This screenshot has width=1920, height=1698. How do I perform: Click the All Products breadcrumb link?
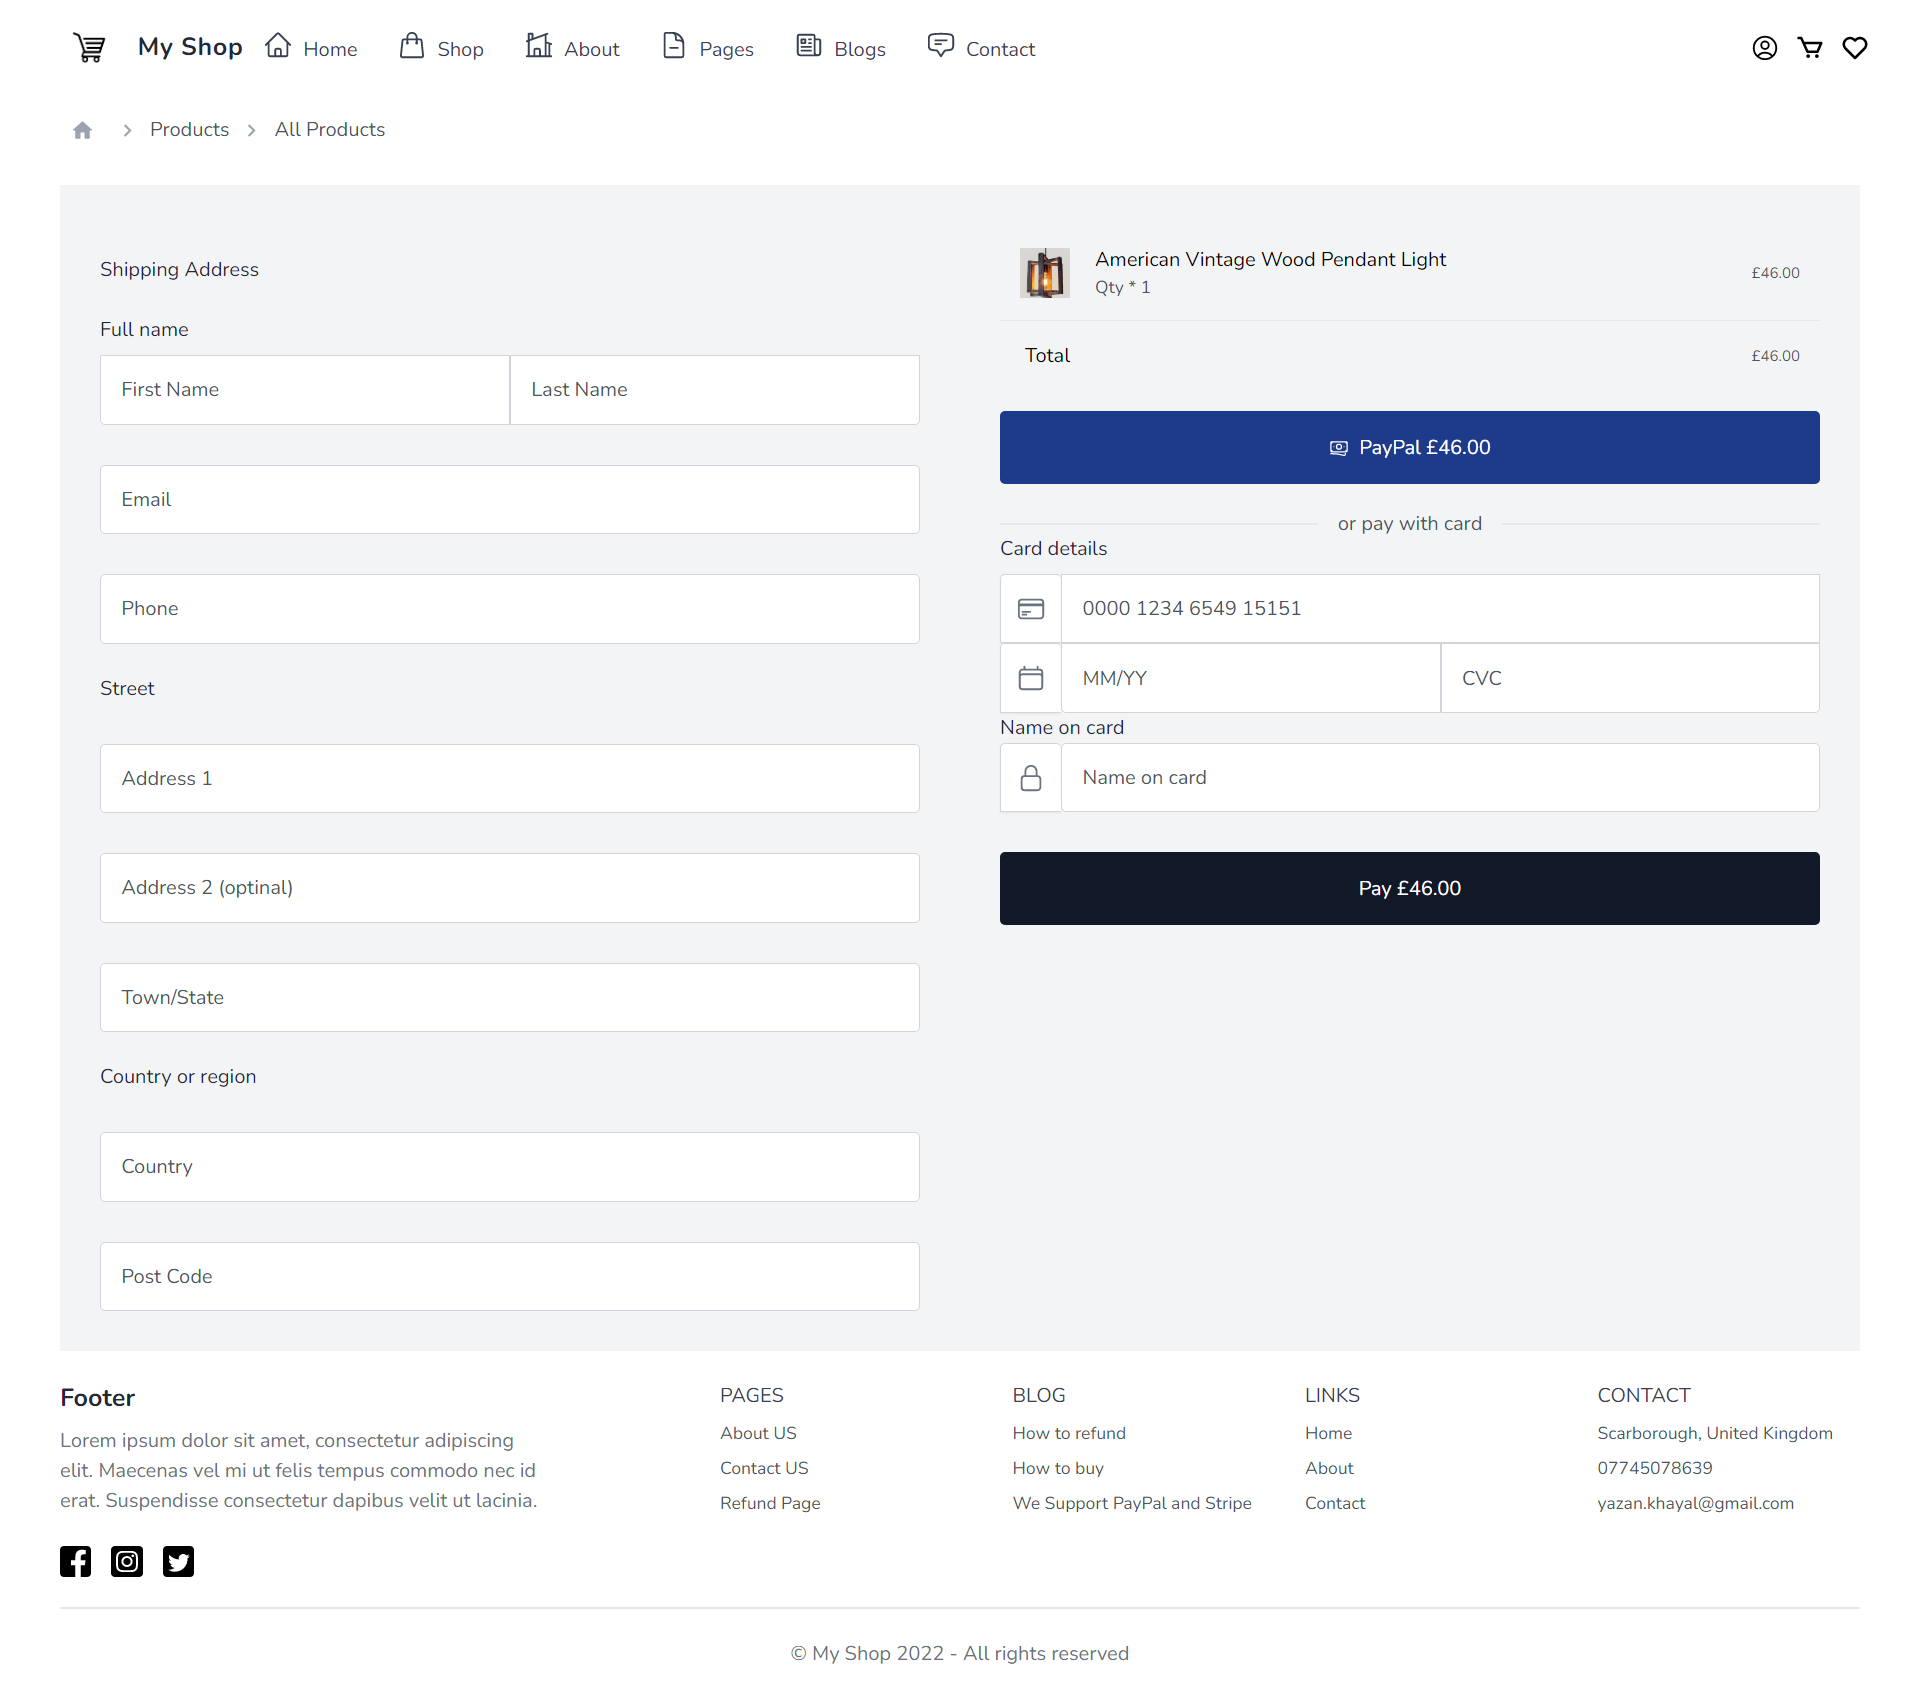[x=329, y=129]
